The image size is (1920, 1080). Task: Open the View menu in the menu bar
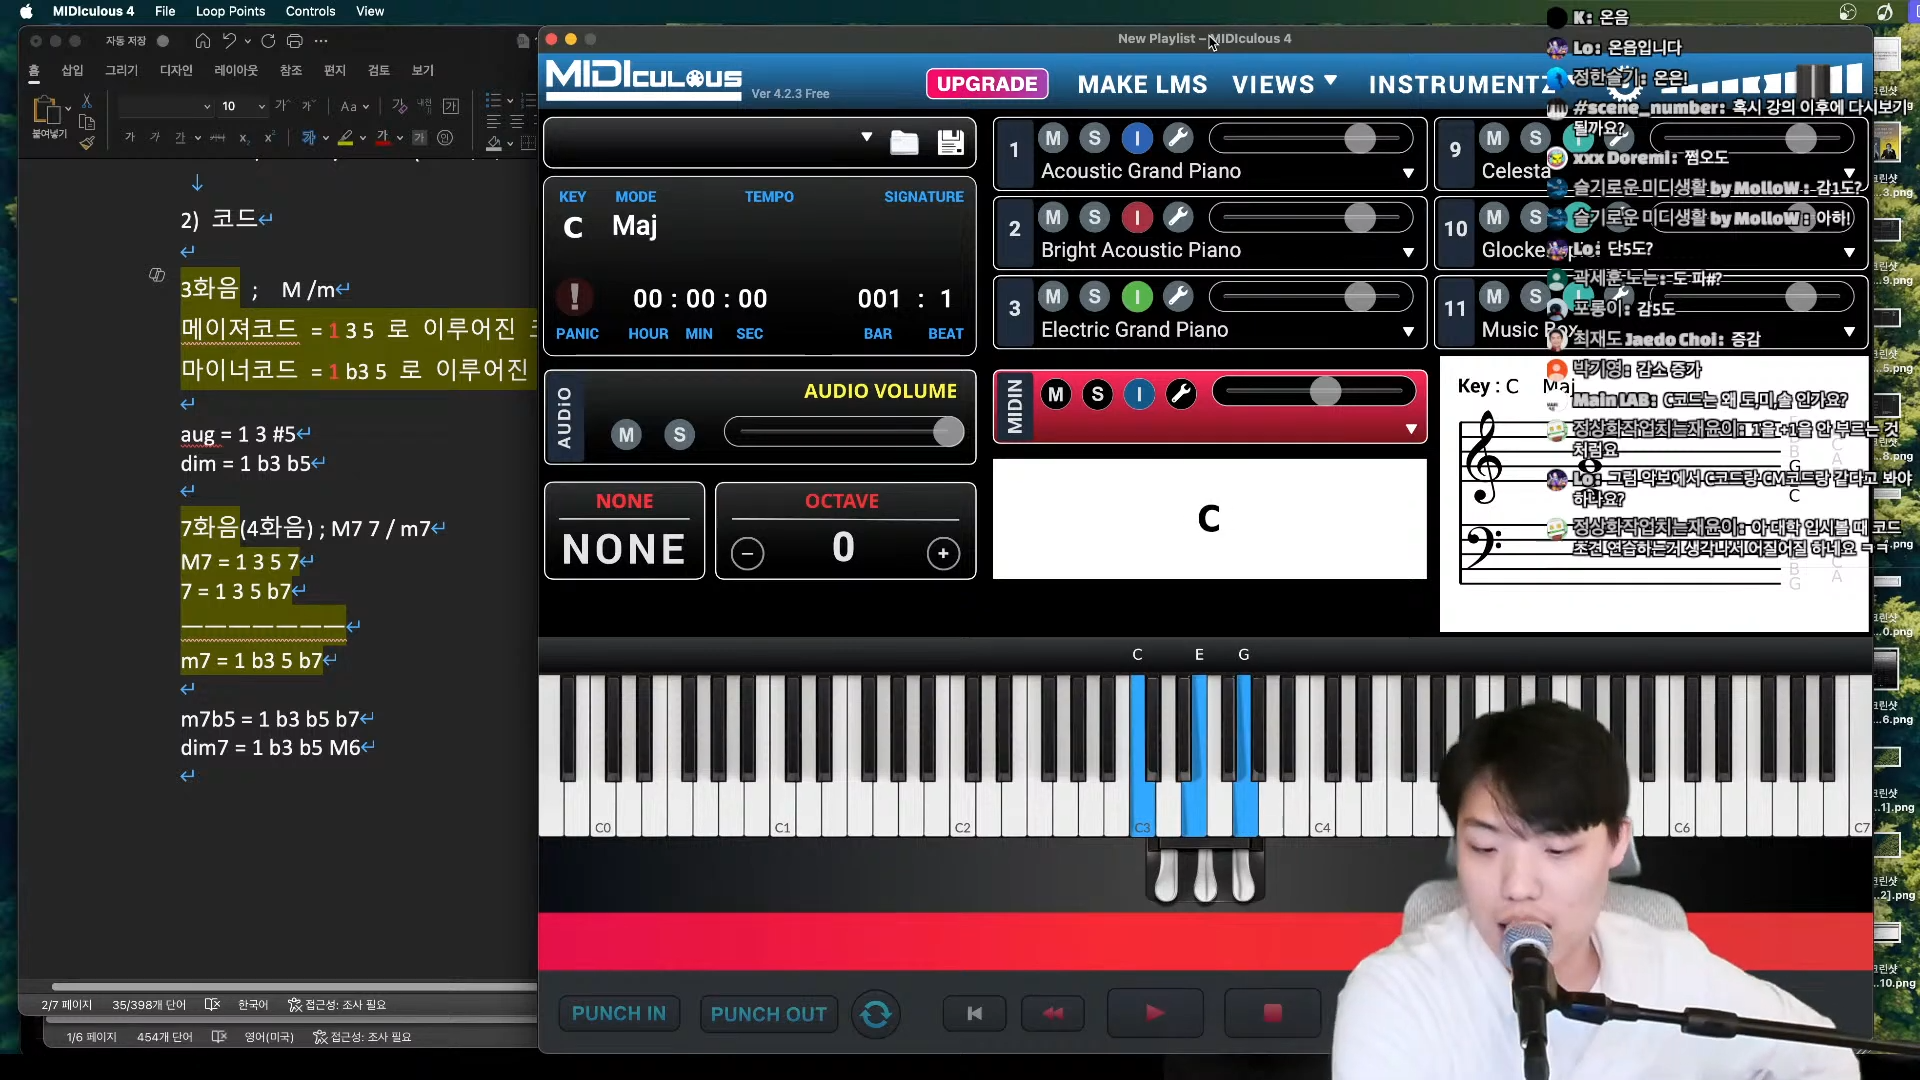coord(370,11)
